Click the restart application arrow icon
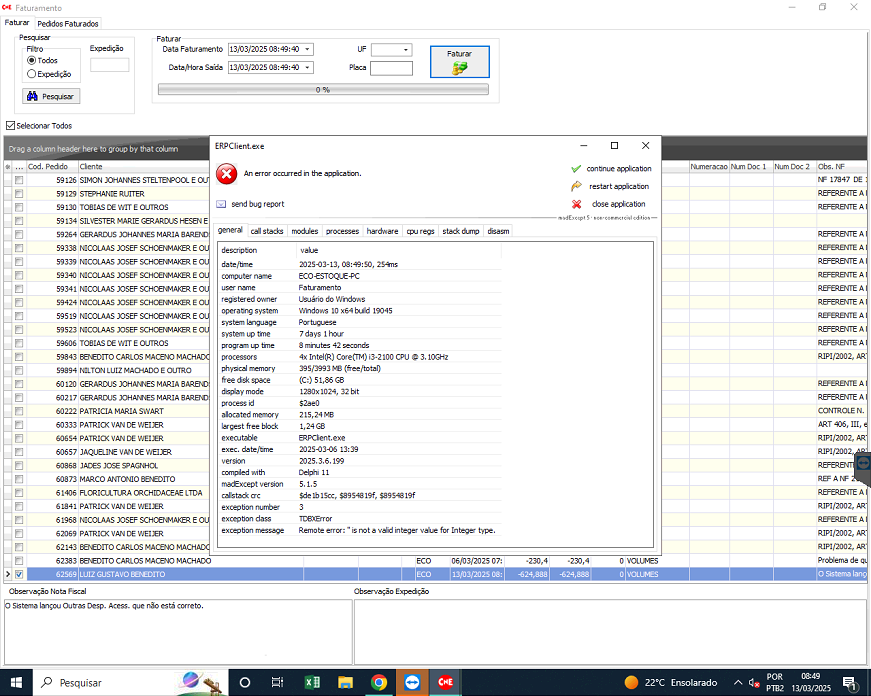This screenshot has width=871, height=696. coord(576,186)
